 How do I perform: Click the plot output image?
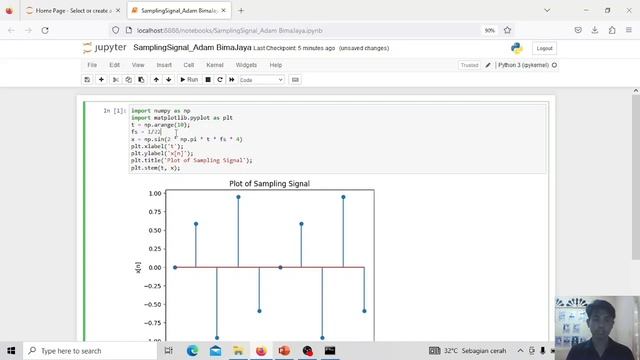pos(256,260)
